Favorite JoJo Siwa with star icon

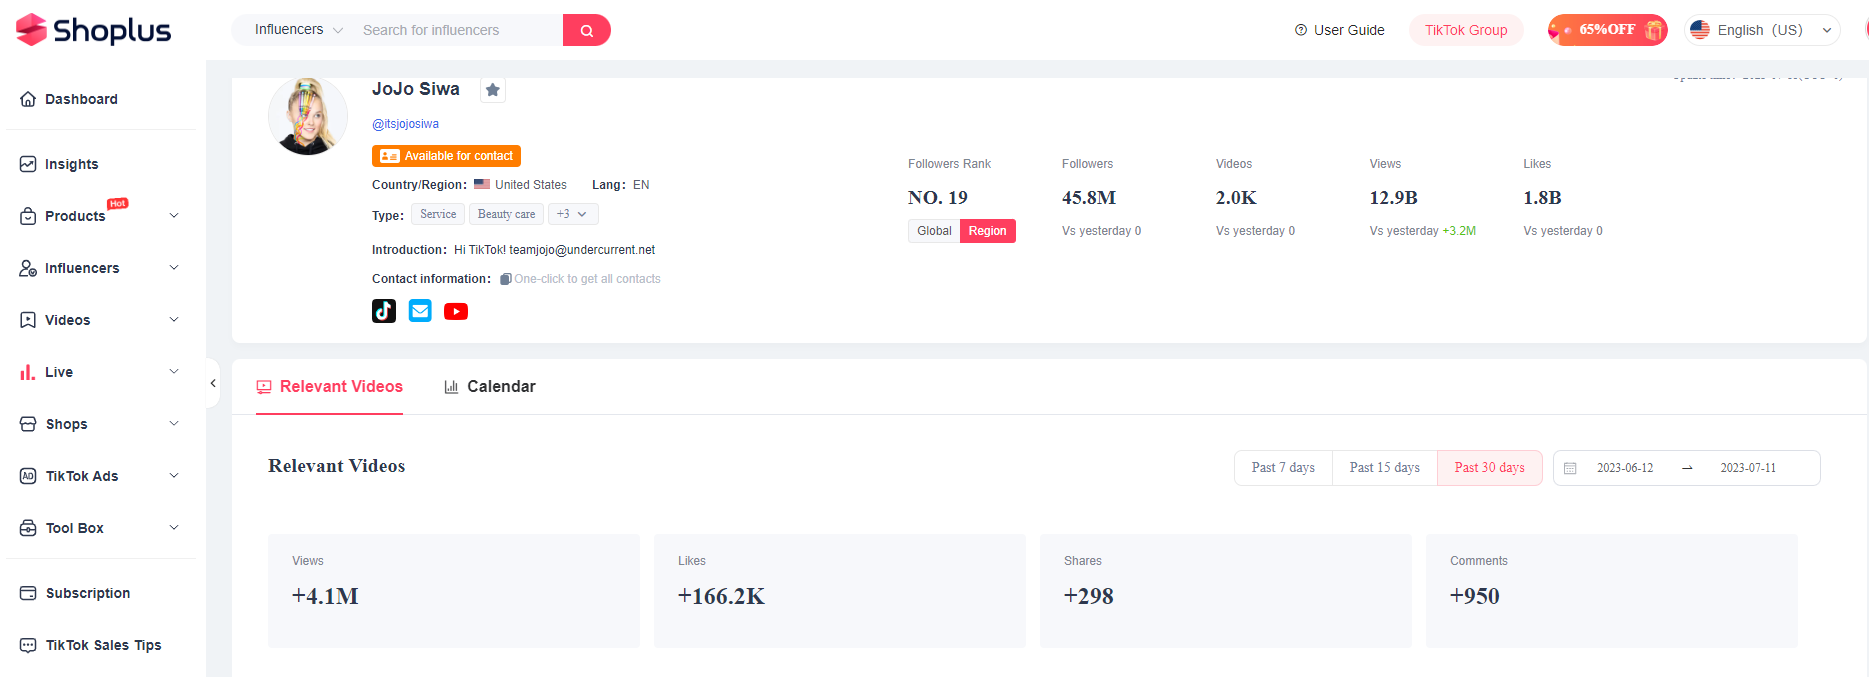[x=493, y=90]
